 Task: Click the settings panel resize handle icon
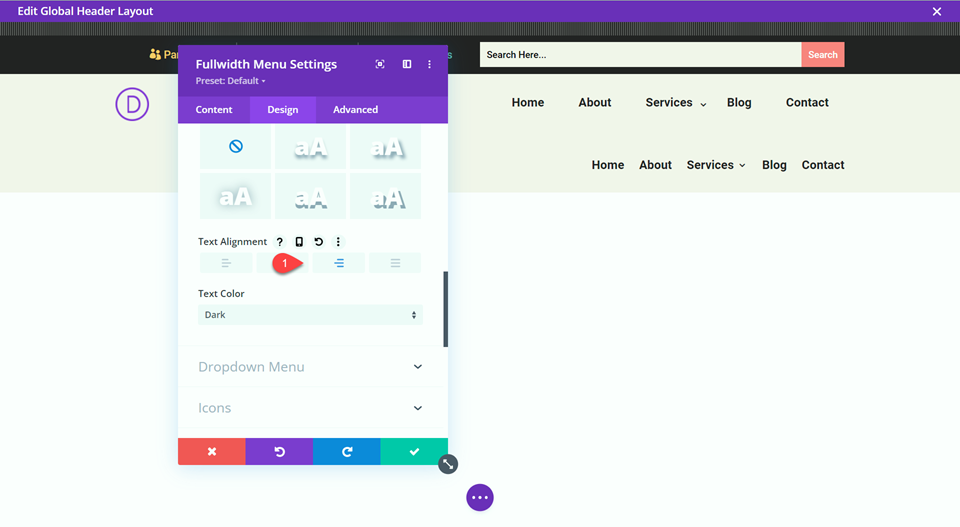(448, 464)
